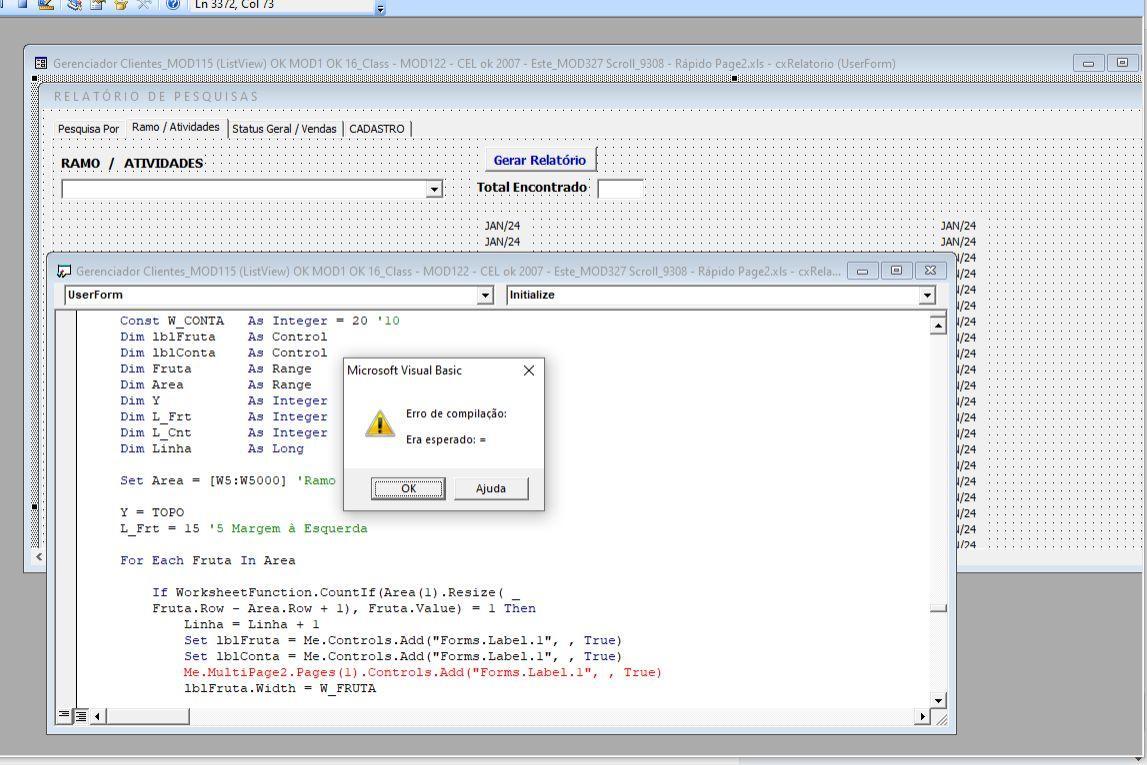Image resolution: width=1147 pixels, height=765 pixels.
Task: Click the 'Erro de compilação:' message text
Action: click(x=456, y=414)
